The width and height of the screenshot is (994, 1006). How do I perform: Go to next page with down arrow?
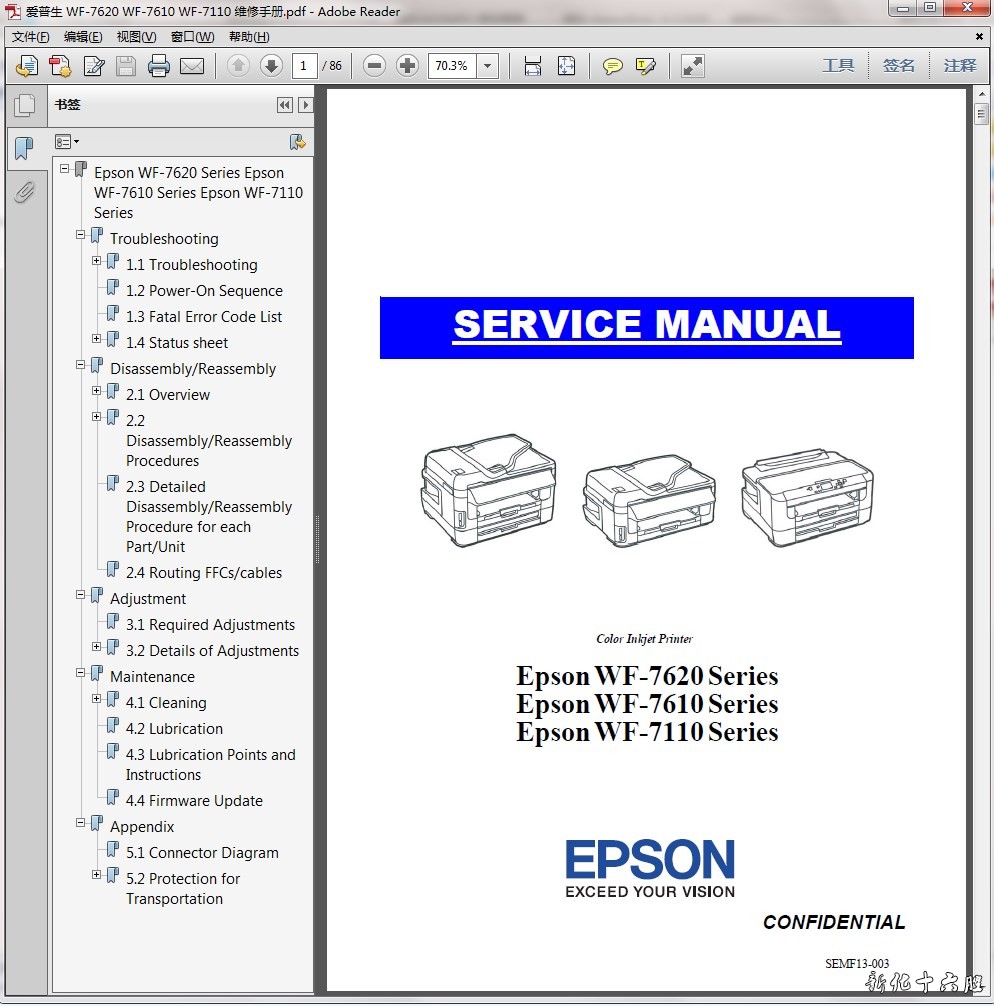pos(271,66)
